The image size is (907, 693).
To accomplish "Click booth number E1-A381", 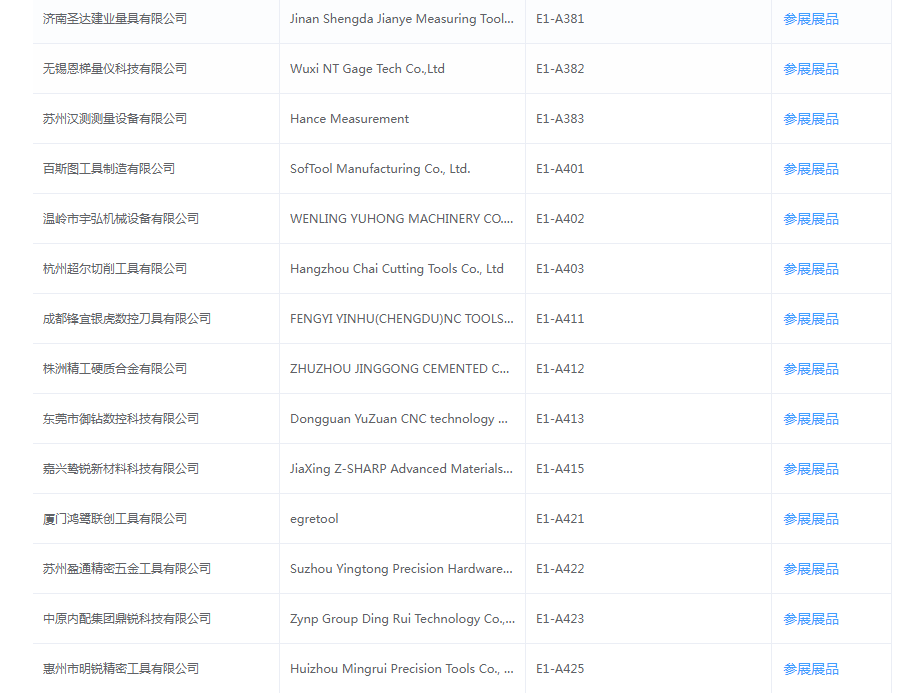I will pos(560,19).
